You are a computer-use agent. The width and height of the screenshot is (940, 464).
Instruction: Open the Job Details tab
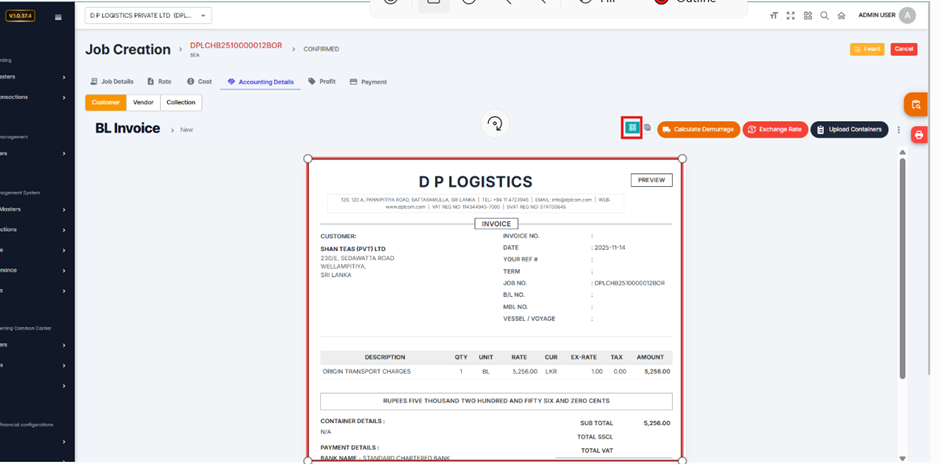(112, 82)
